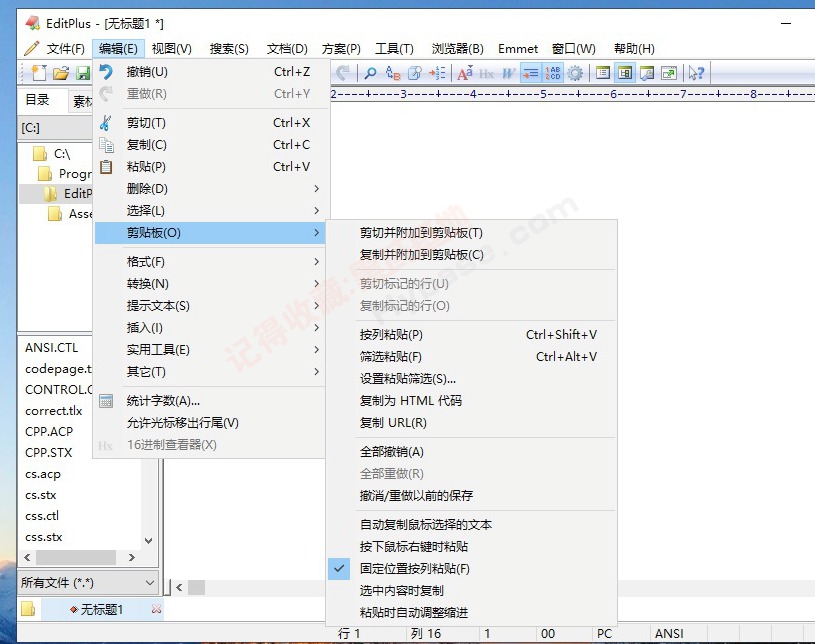Expand the 提示文本(S) submenu

(x=210, y=306)
